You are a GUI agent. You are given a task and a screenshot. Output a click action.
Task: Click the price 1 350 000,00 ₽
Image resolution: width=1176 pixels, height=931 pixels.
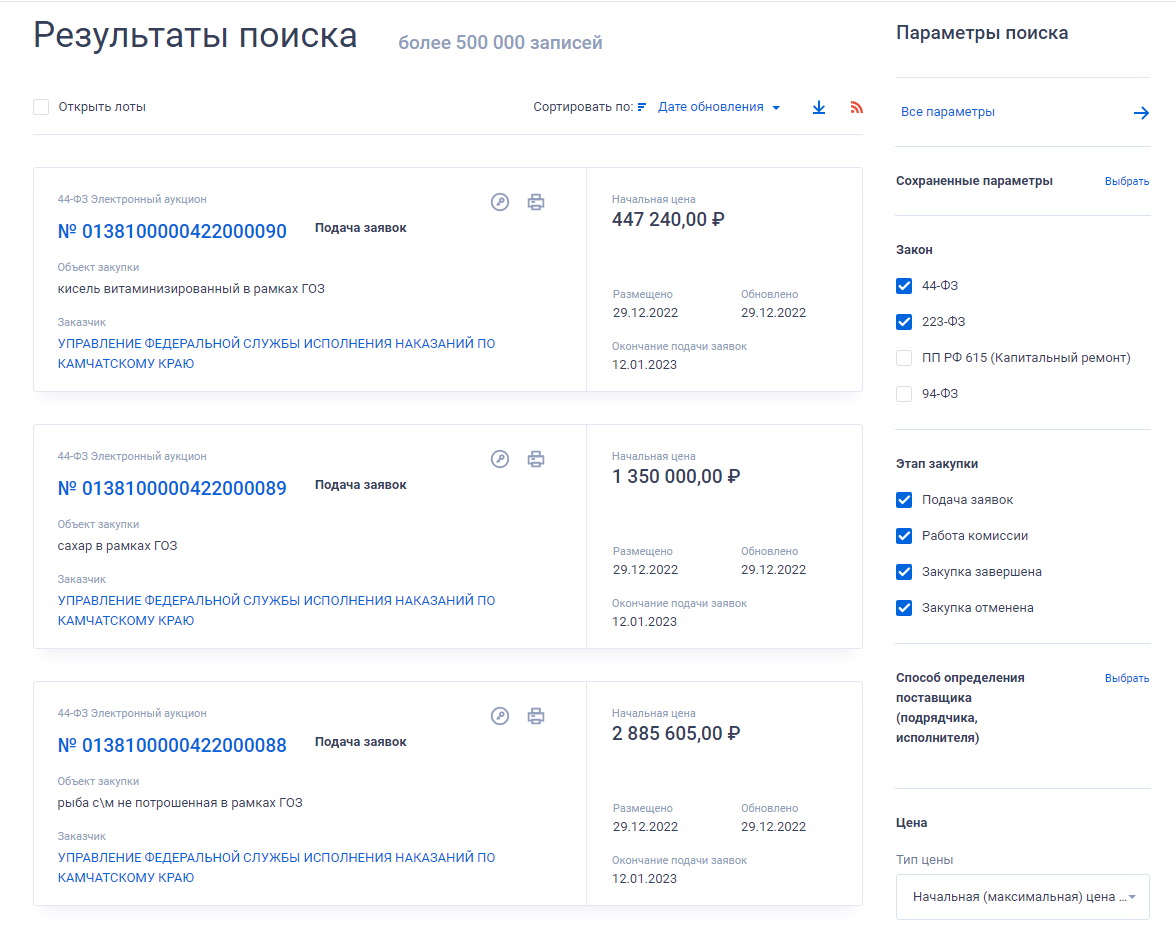pyautogui.click(x=676, y=477)
